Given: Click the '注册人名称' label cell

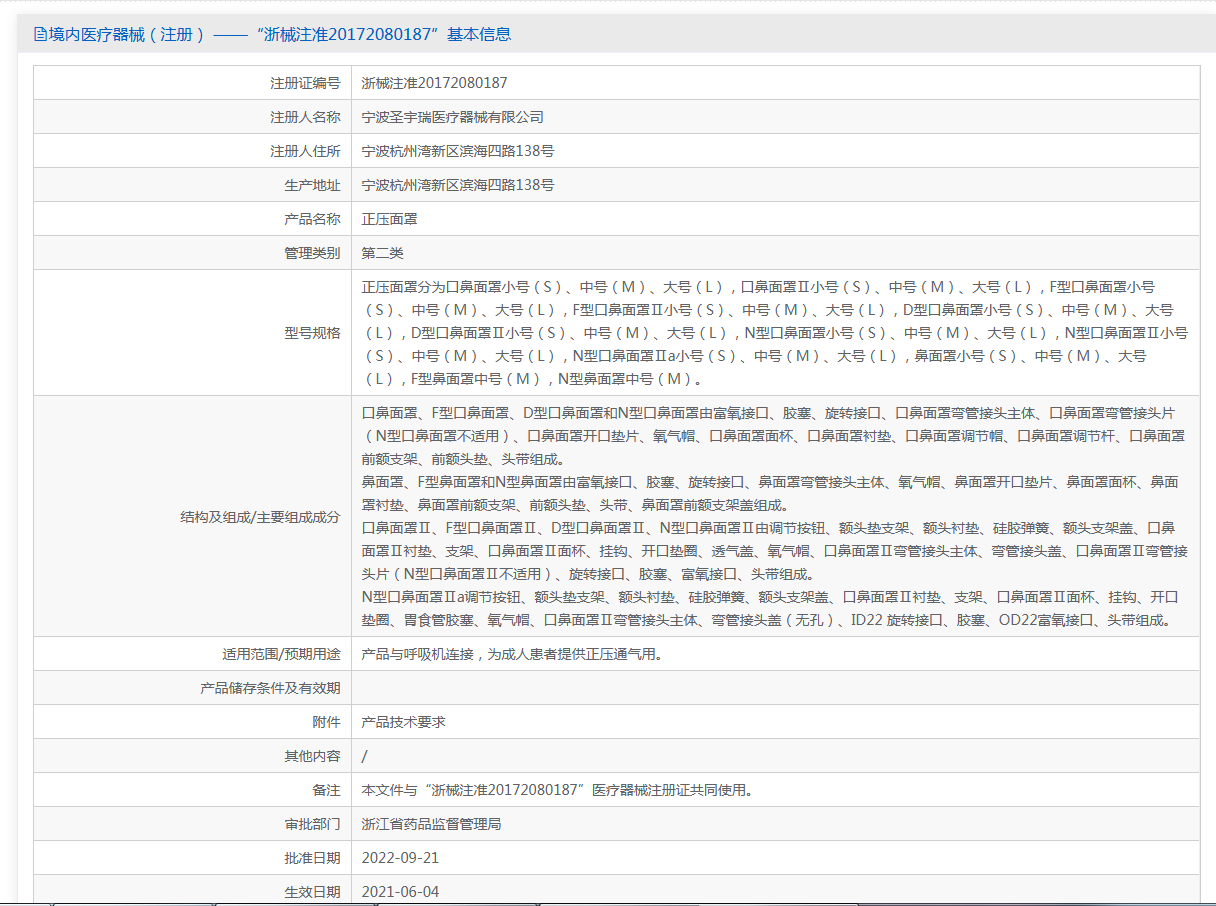Looking at the screenshot, I should tap(193, 117).
